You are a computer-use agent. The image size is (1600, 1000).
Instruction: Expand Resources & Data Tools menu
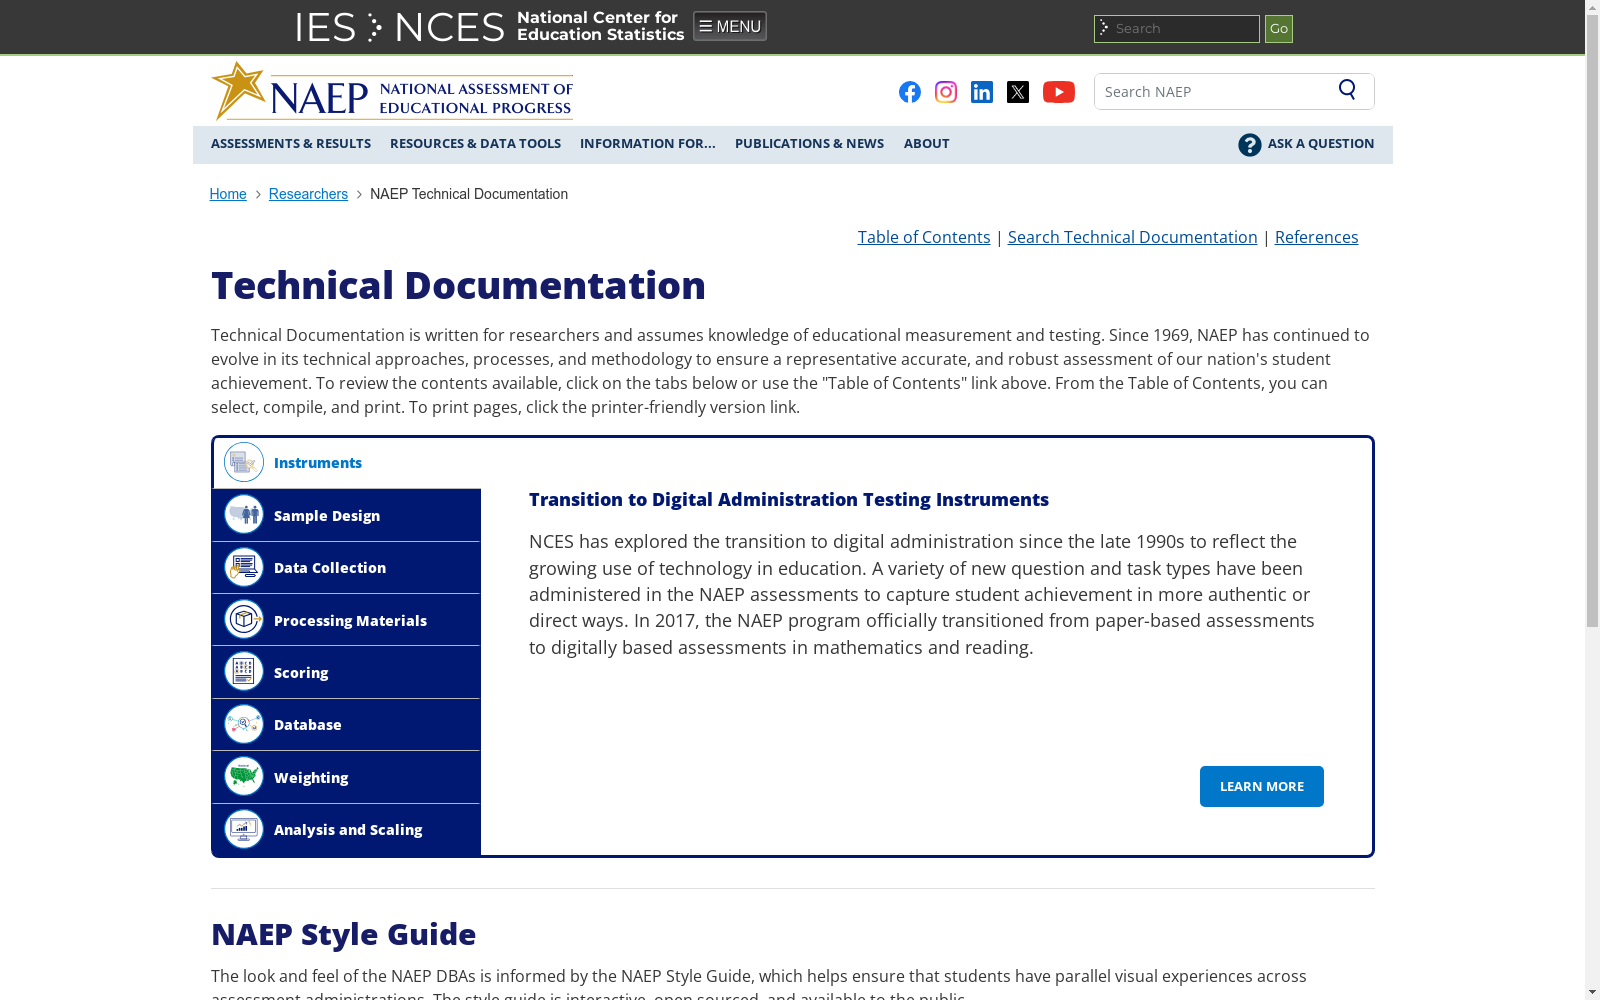[475, 144]
